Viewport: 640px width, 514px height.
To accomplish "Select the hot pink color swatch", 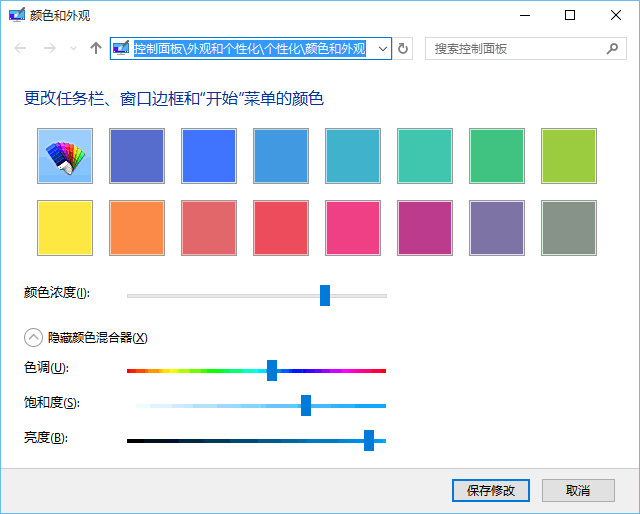I will click(x=353, y=228).
